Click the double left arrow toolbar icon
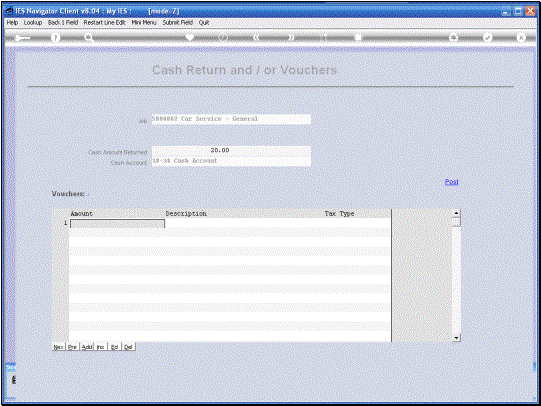Screen dimensions: 541x406 256,38
